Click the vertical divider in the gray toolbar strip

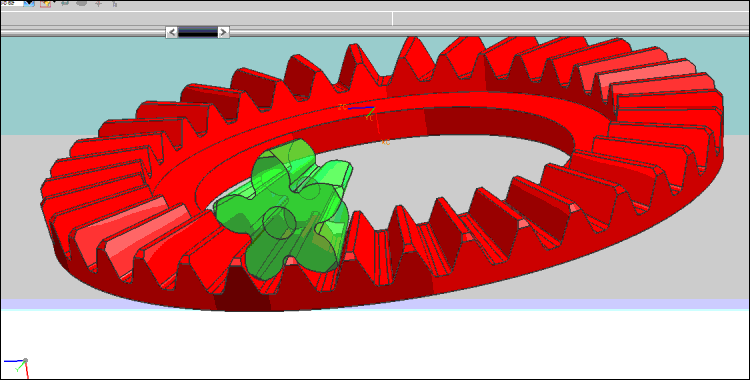pos(393,19)
